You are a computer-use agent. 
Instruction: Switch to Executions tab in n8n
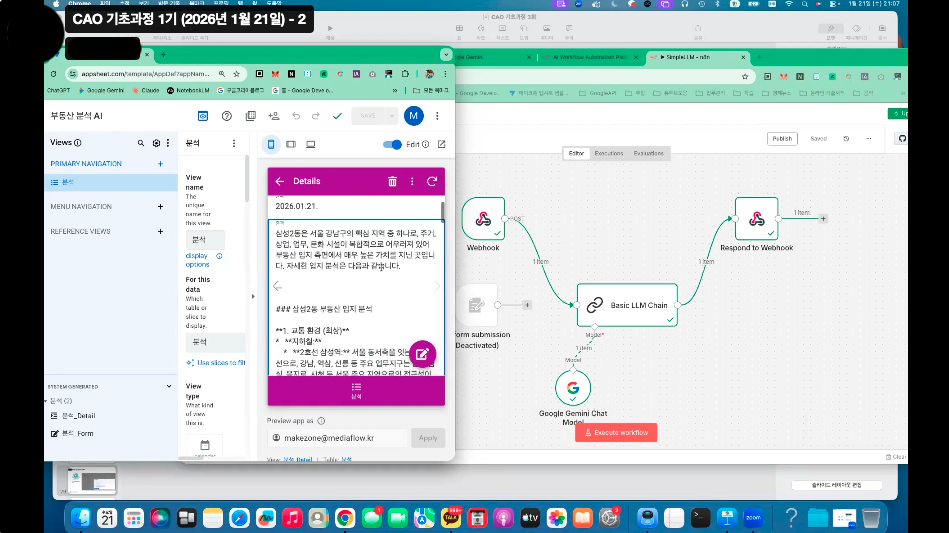pyautogui.click(x=609, y=153)
